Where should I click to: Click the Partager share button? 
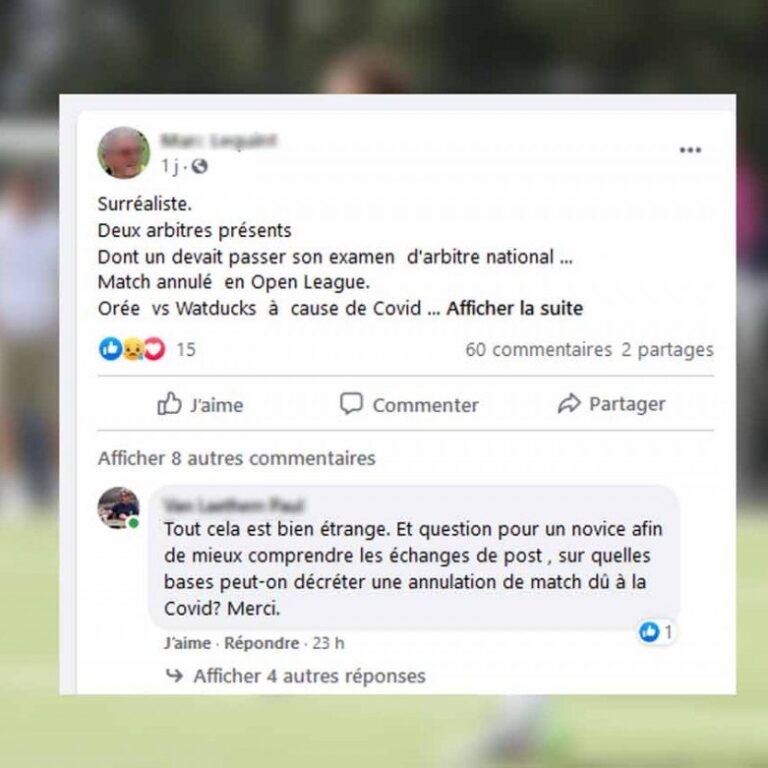pos(611,404)
